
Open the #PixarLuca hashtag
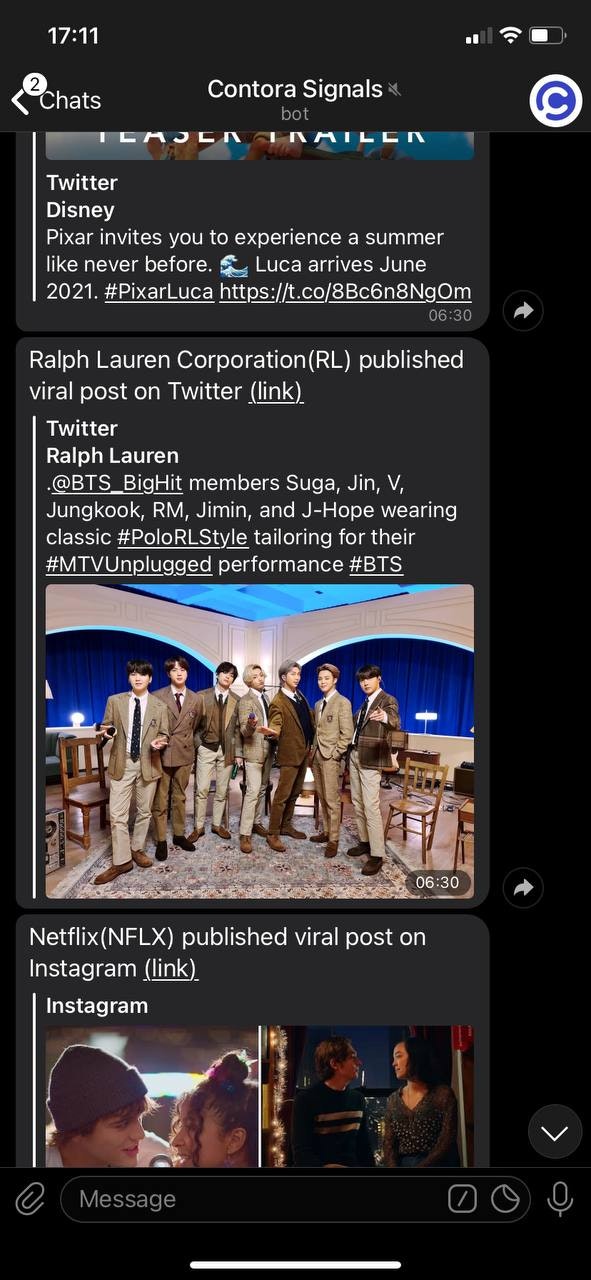[159, 292]
